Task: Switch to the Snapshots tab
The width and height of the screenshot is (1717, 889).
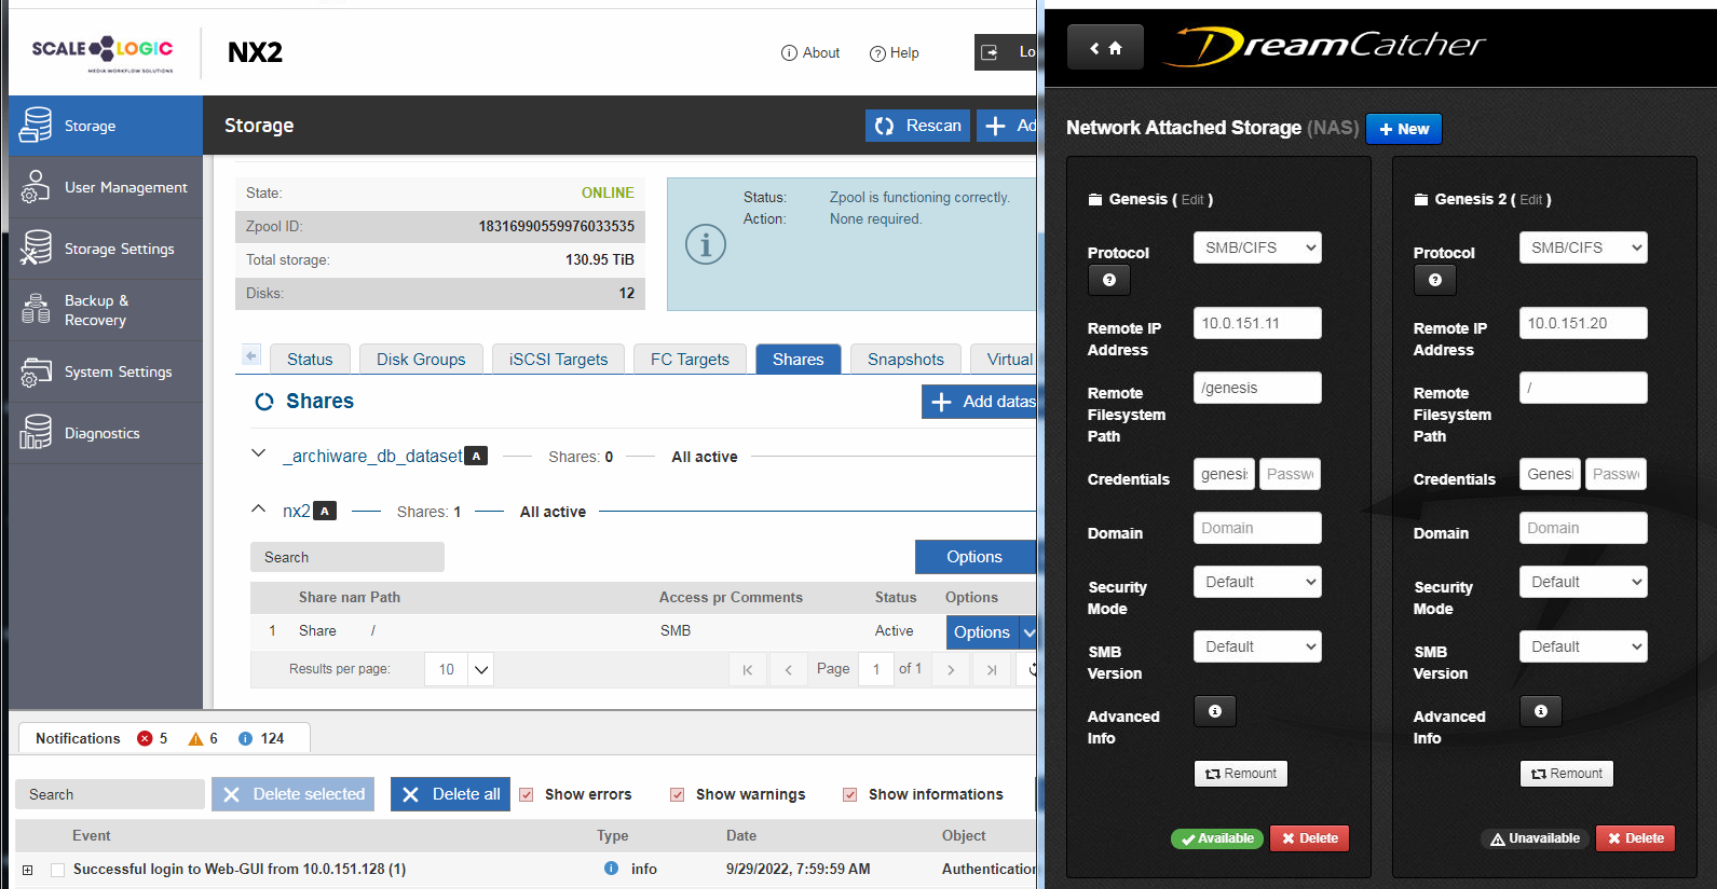Action: tap(906, 359)
